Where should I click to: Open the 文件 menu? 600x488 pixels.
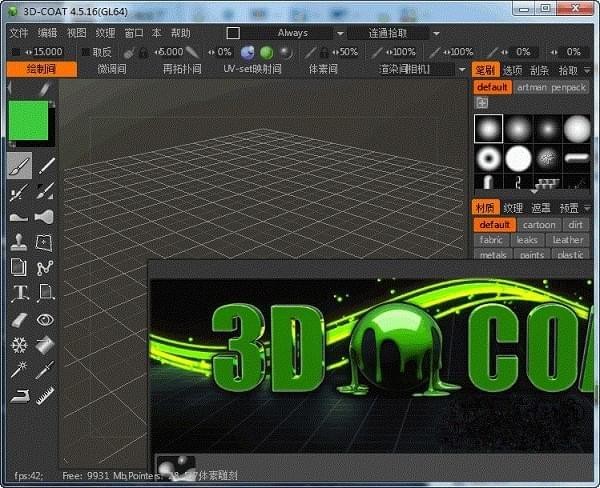click(18, 33)
